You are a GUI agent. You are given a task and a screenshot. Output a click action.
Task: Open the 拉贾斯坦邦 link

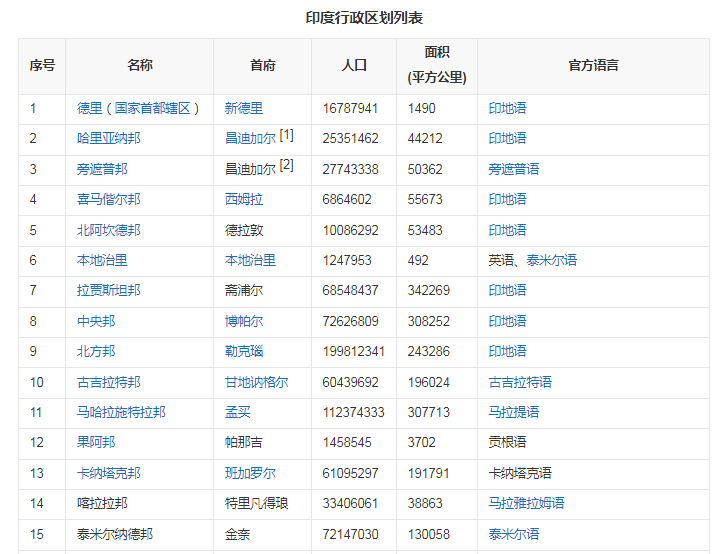tap(109, 290)
